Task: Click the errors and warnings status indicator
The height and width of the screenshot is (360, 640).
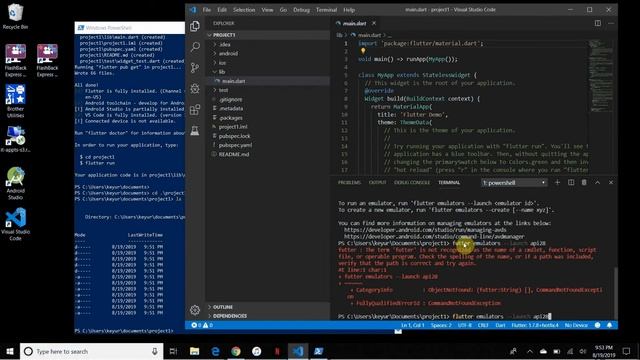Action: pos(202,325)
